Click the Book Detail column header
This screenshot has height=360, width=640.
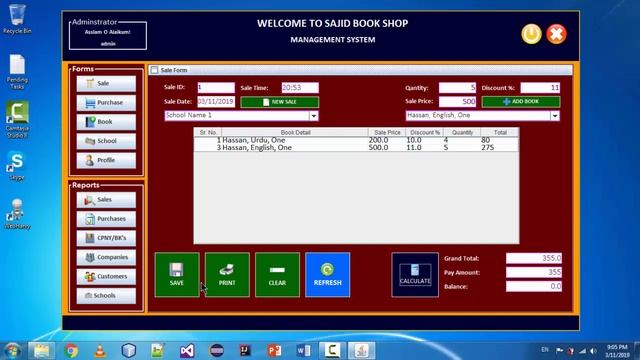click(x=295, y=132)
